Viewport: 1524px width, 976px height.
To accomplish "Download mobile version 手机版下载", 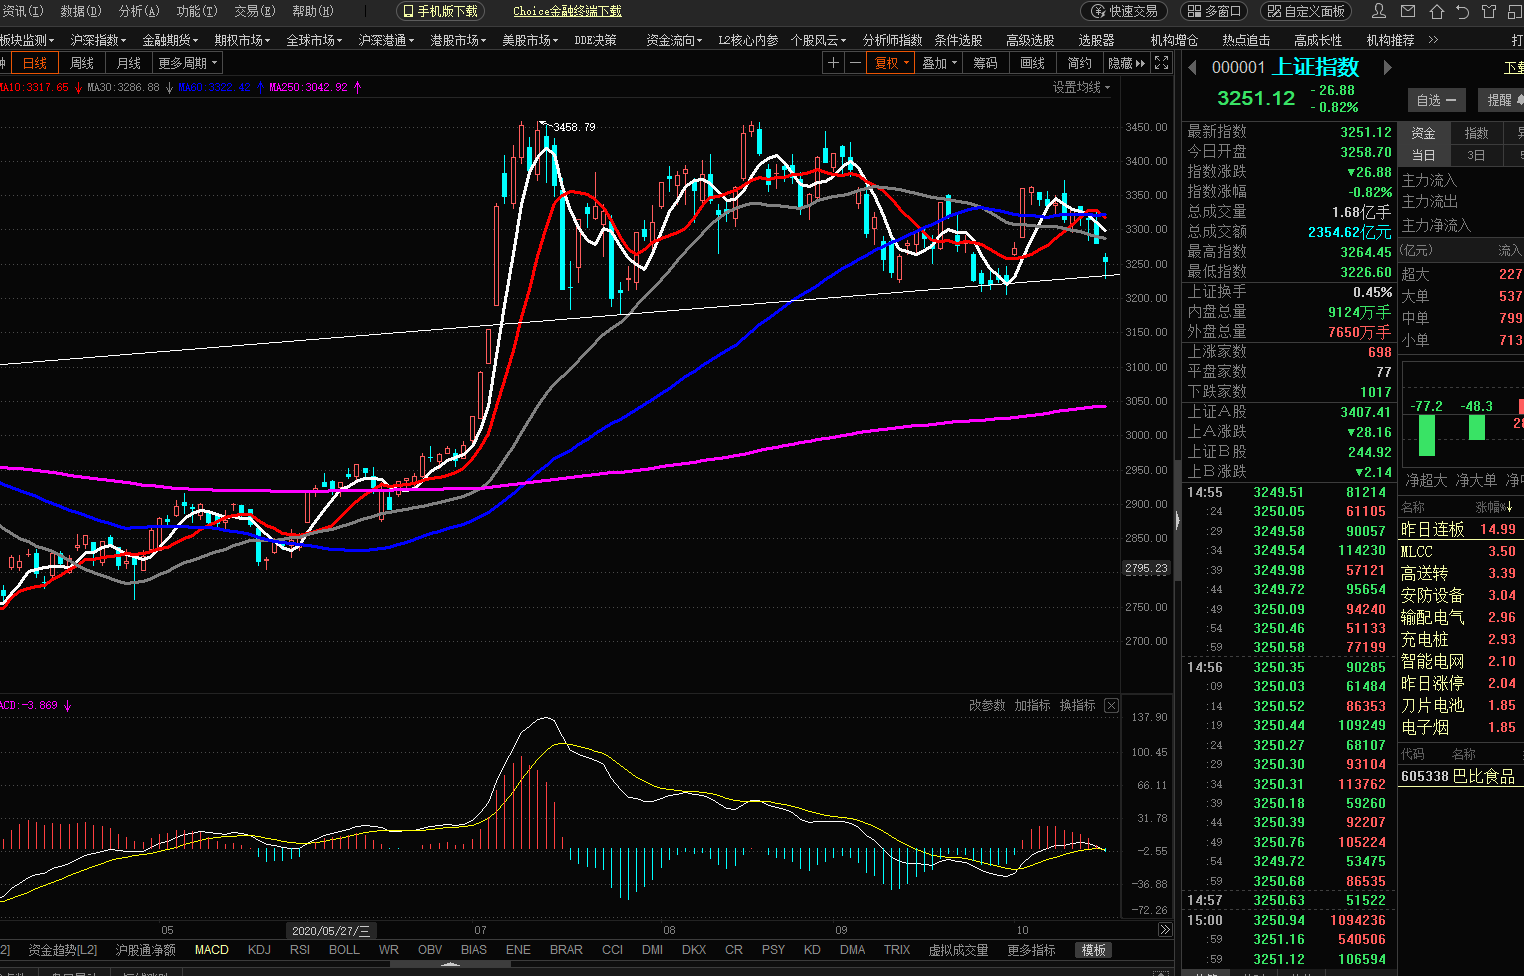I will tap(440, 11).
